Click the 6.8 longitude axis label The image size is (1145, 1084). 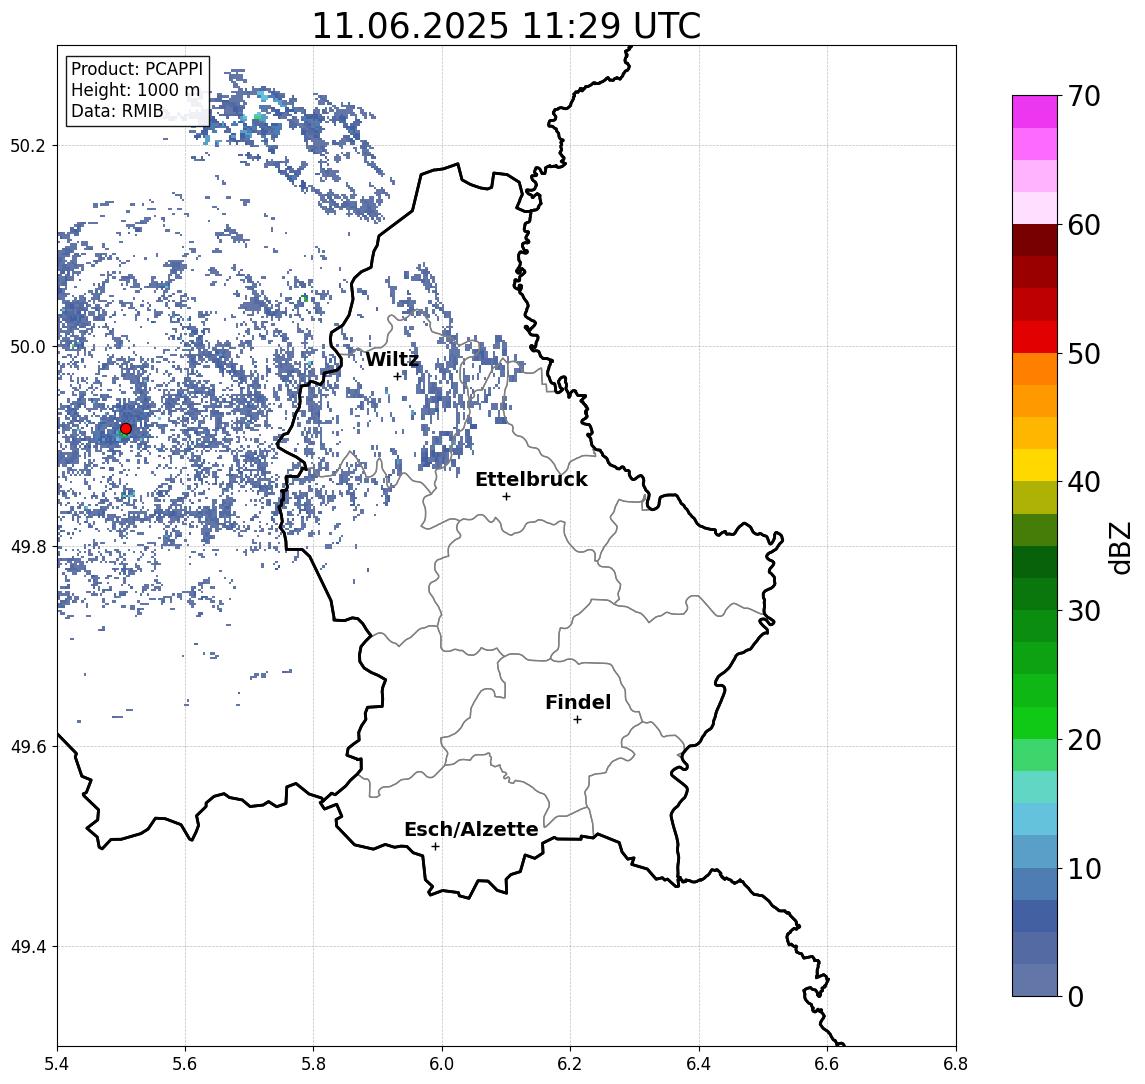click(x=955, y=1064)
